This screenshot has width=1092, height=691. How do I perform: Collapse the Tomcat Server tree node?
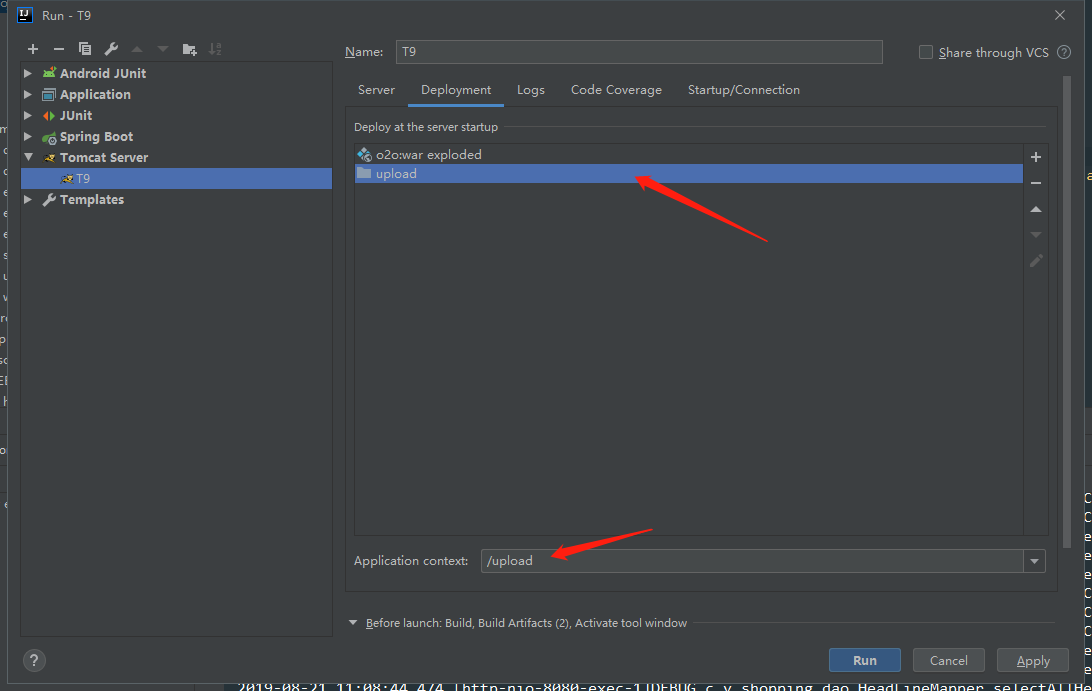(x=28, y=157)
